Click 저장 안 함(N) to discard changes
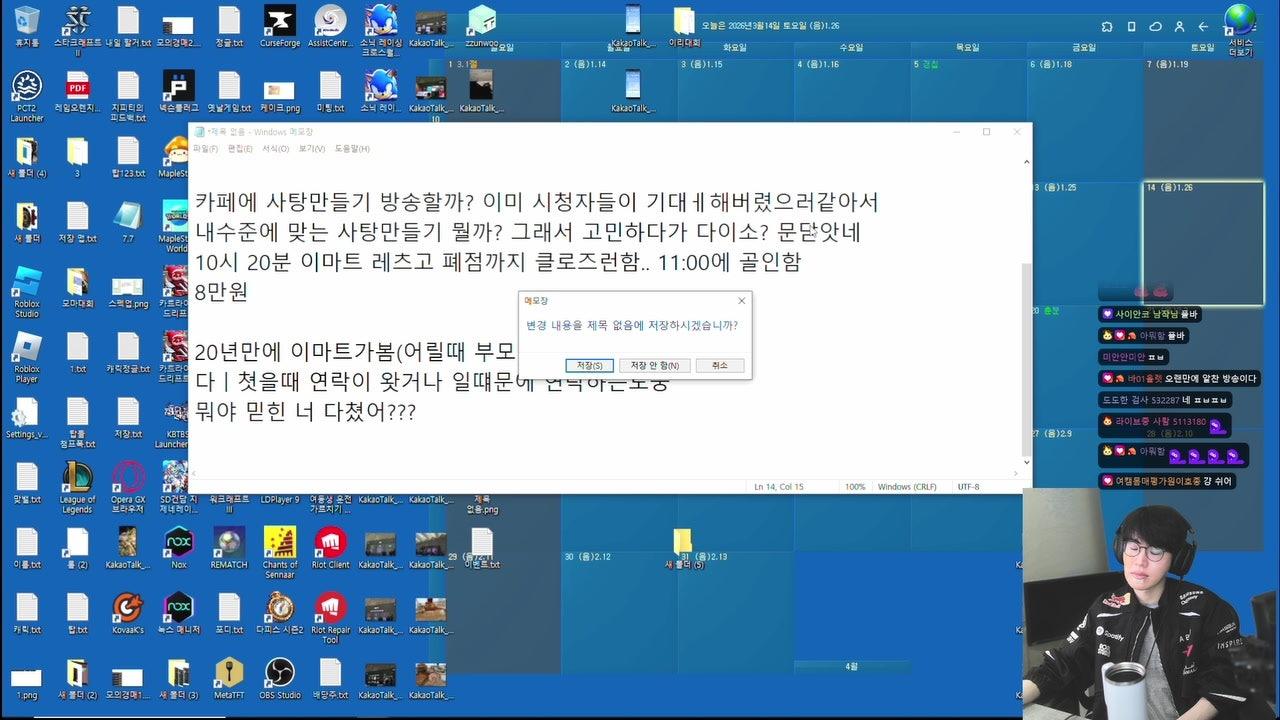Viewport: 1280px width, 720px height. click(x=657, y=364)
